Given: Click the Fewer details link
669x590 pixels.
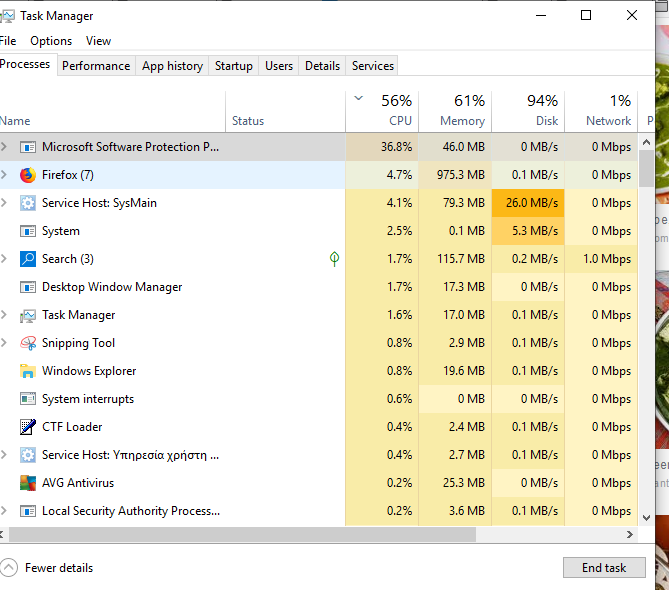Looking at the screenshot, I should [59, 568].
